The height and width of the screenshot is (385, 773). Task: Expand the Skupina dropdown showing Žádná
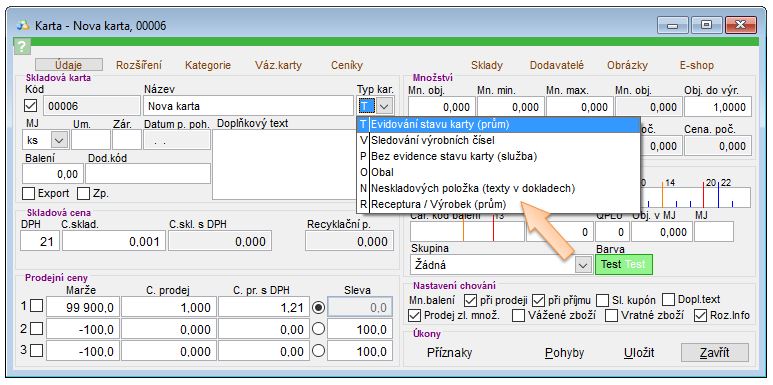coord(583,265)
